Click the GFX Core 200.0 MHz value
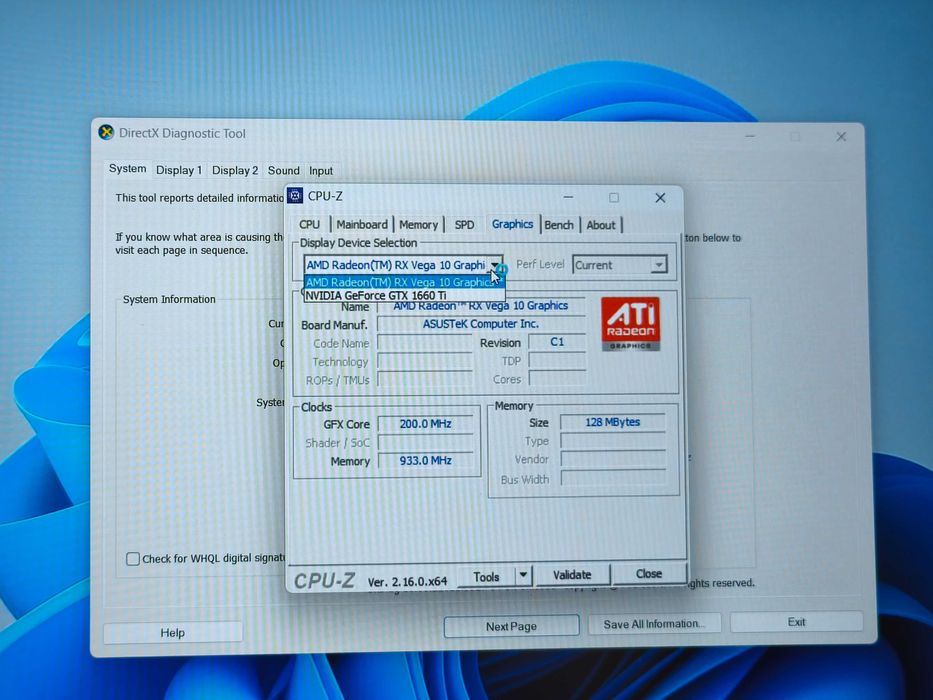The image size is (933, 700). [425, 424]
